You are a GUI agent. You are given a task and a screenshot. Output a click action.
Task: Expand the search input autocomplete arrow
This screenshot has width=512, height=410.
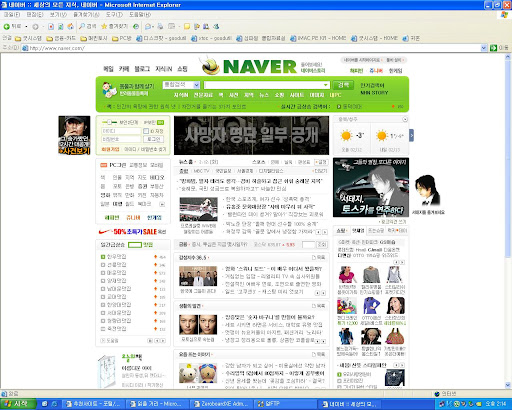pyautogui.click(x=325, y=85)
